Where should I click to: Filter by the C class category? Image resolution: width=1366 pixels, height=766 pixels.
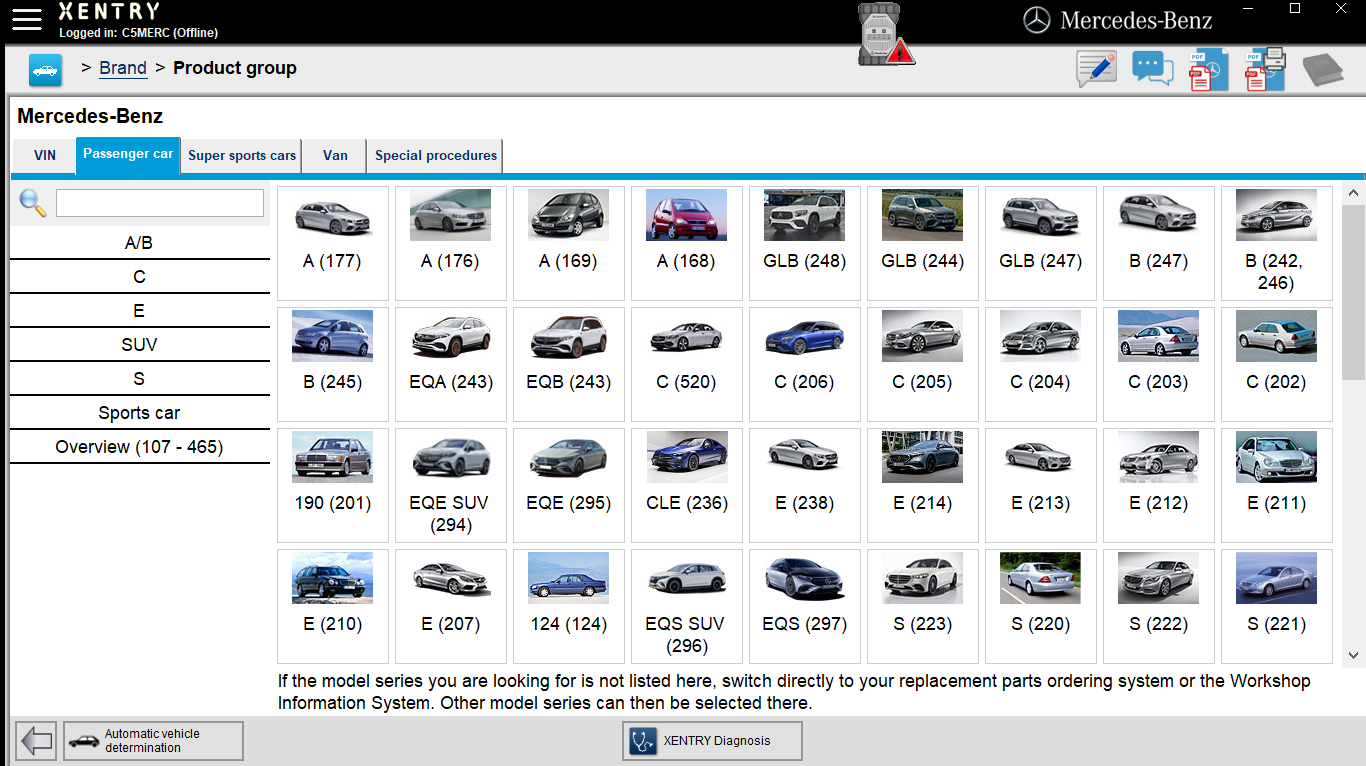[139, 277]
